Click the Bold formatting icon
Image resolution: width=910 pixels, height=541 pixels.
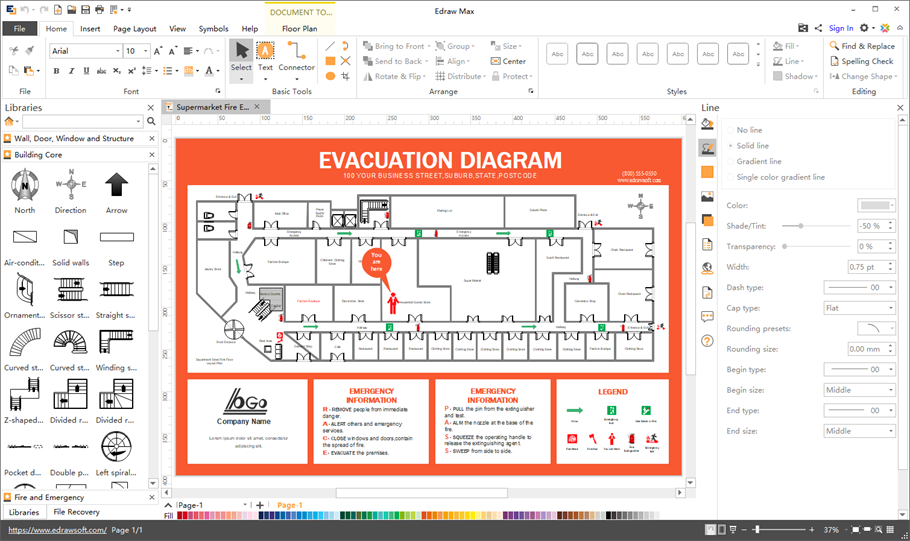[56, 71]
